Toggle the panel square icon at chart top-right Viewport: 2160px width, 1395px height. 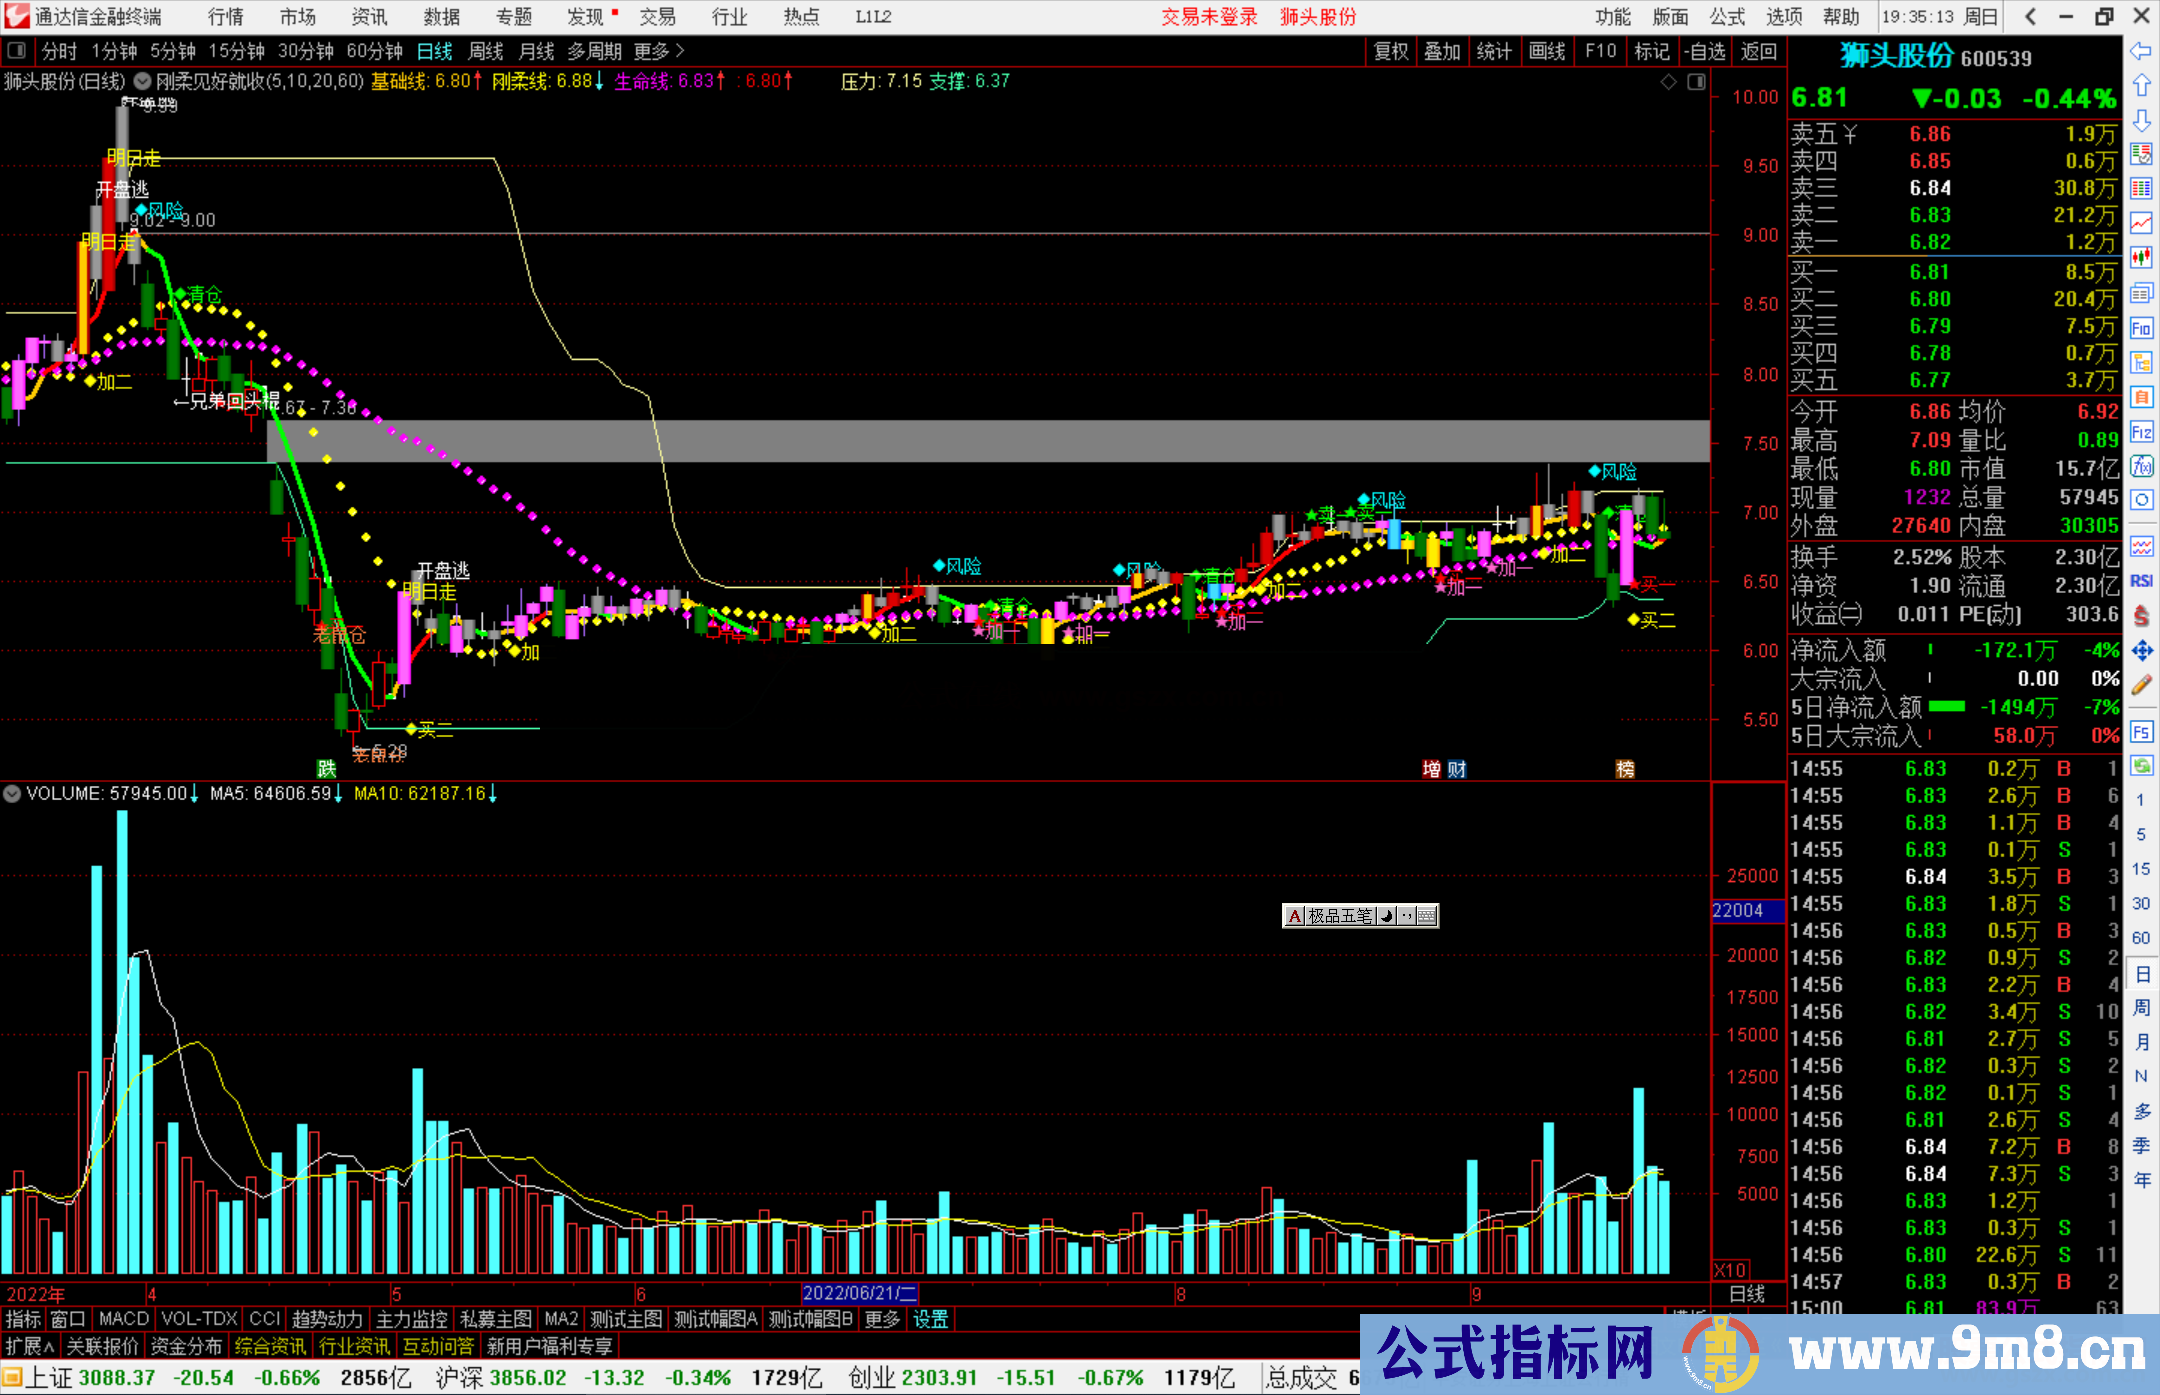[1696, 82]
